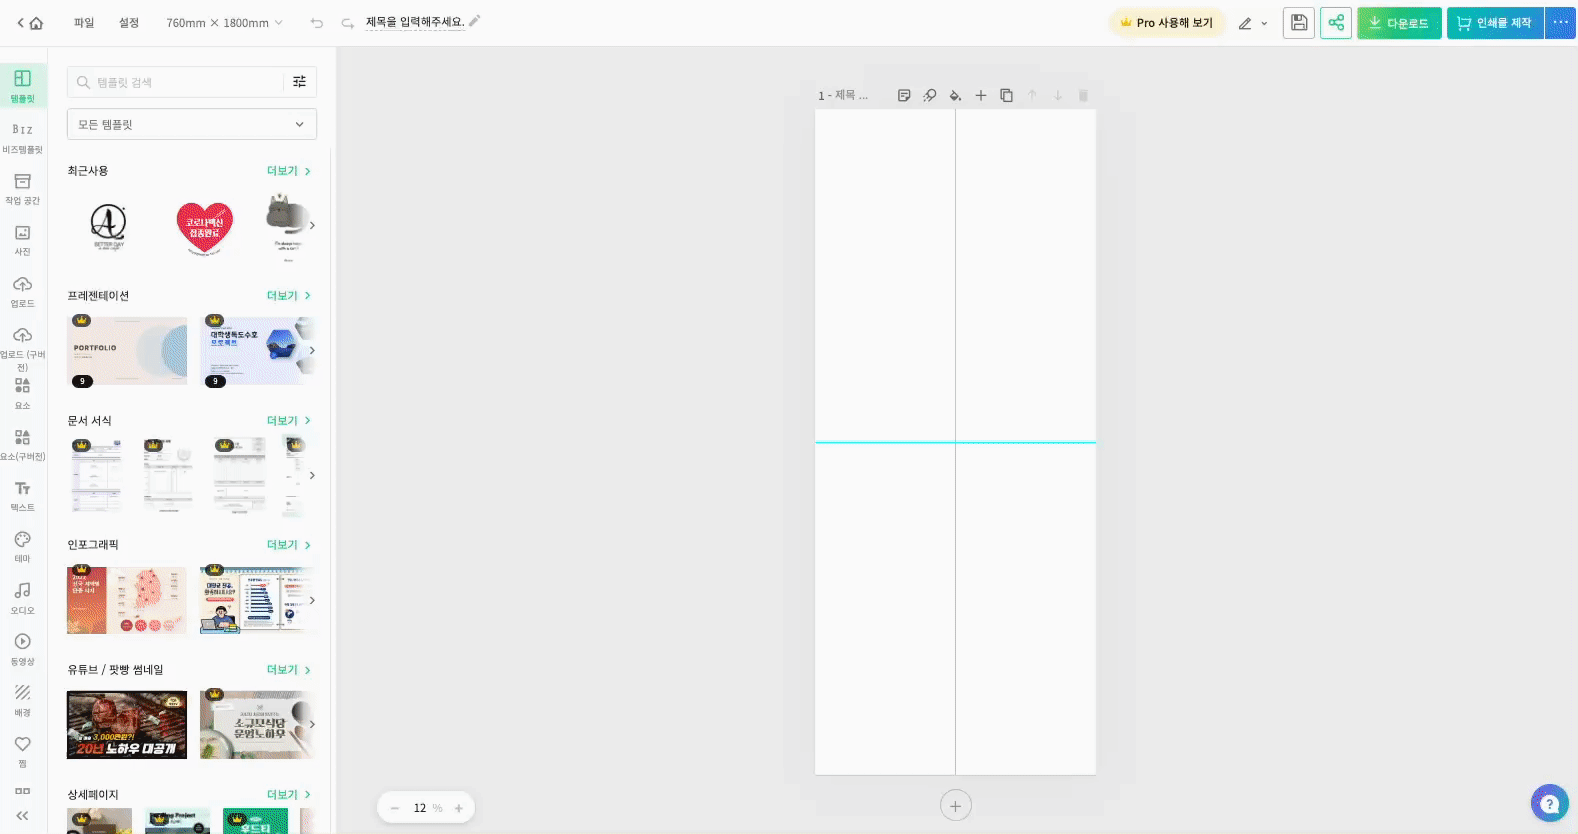The width and height of the screenshot is (1578, 834).
Task: Expand the pen edit mode dropdown
Action: point(1253,23)
